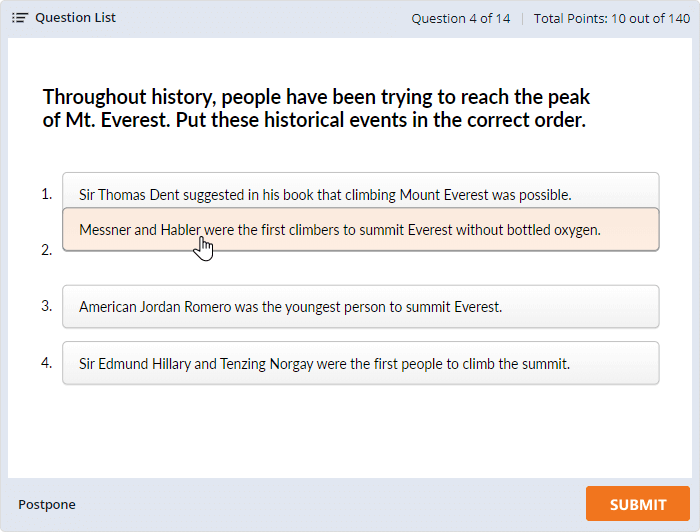700x532 pixels.
Task: Click the separator between question counter and points
Action: pyautogui.click(x=522, y=18)
